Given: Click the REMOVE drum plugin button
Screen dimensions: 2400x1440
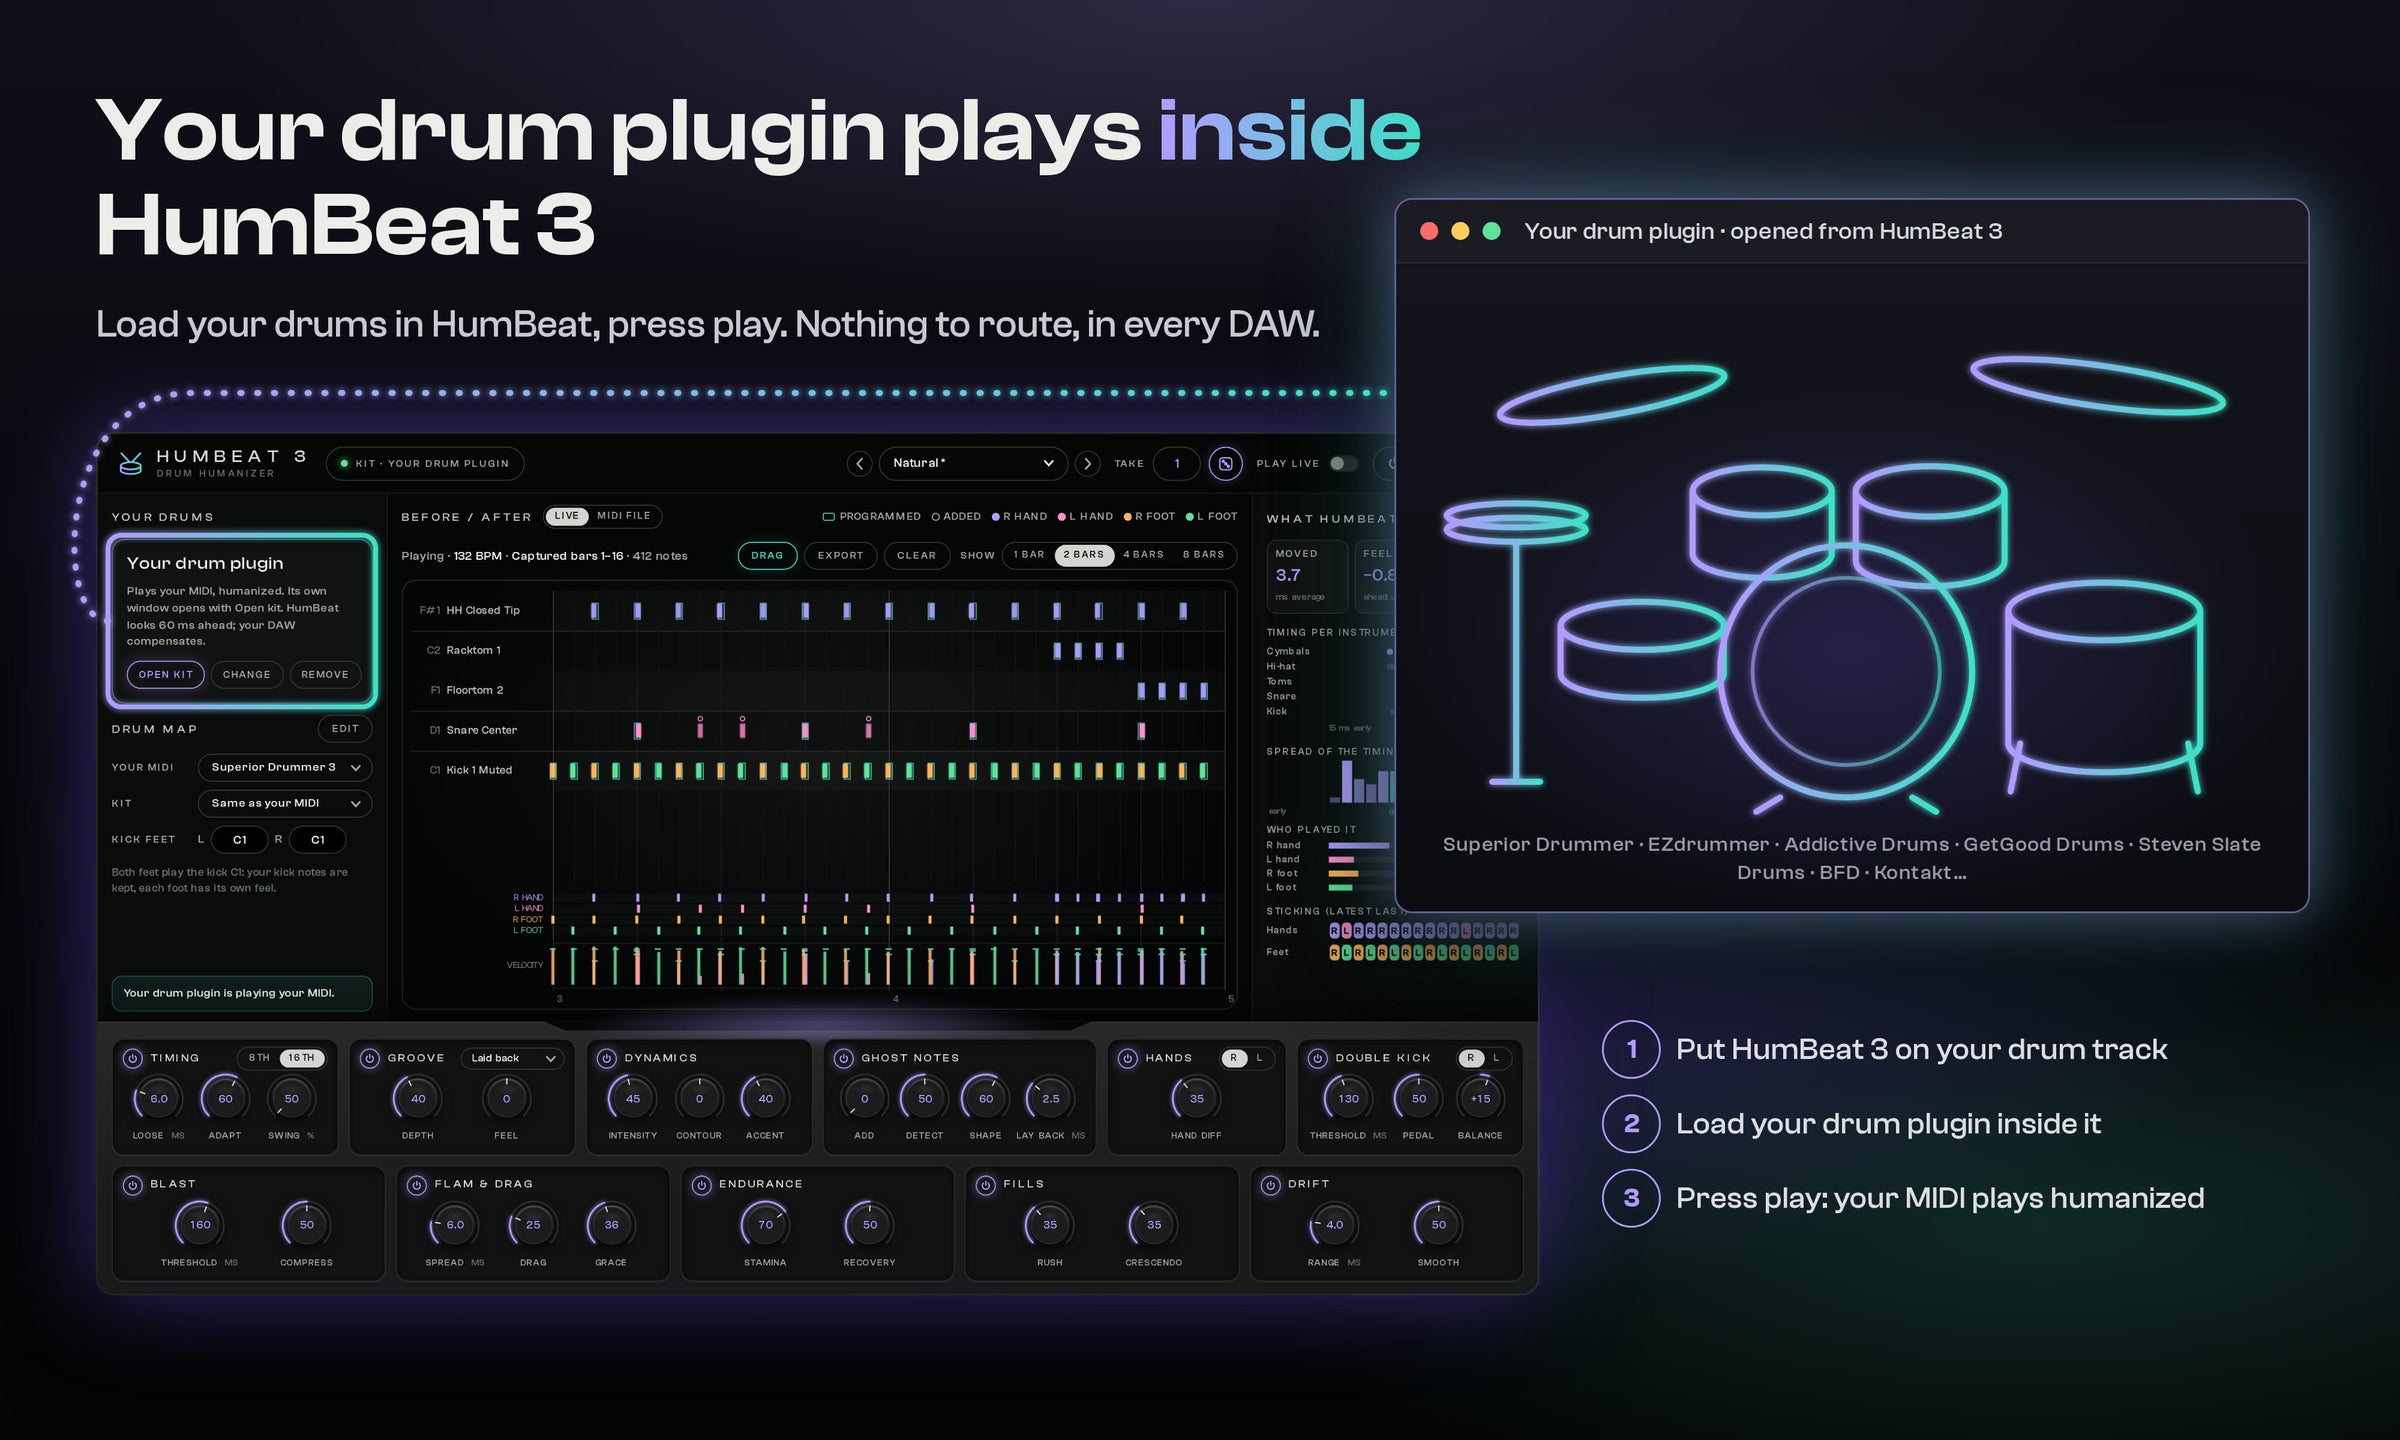Looking at the screenshot, I should click(325, 675).
